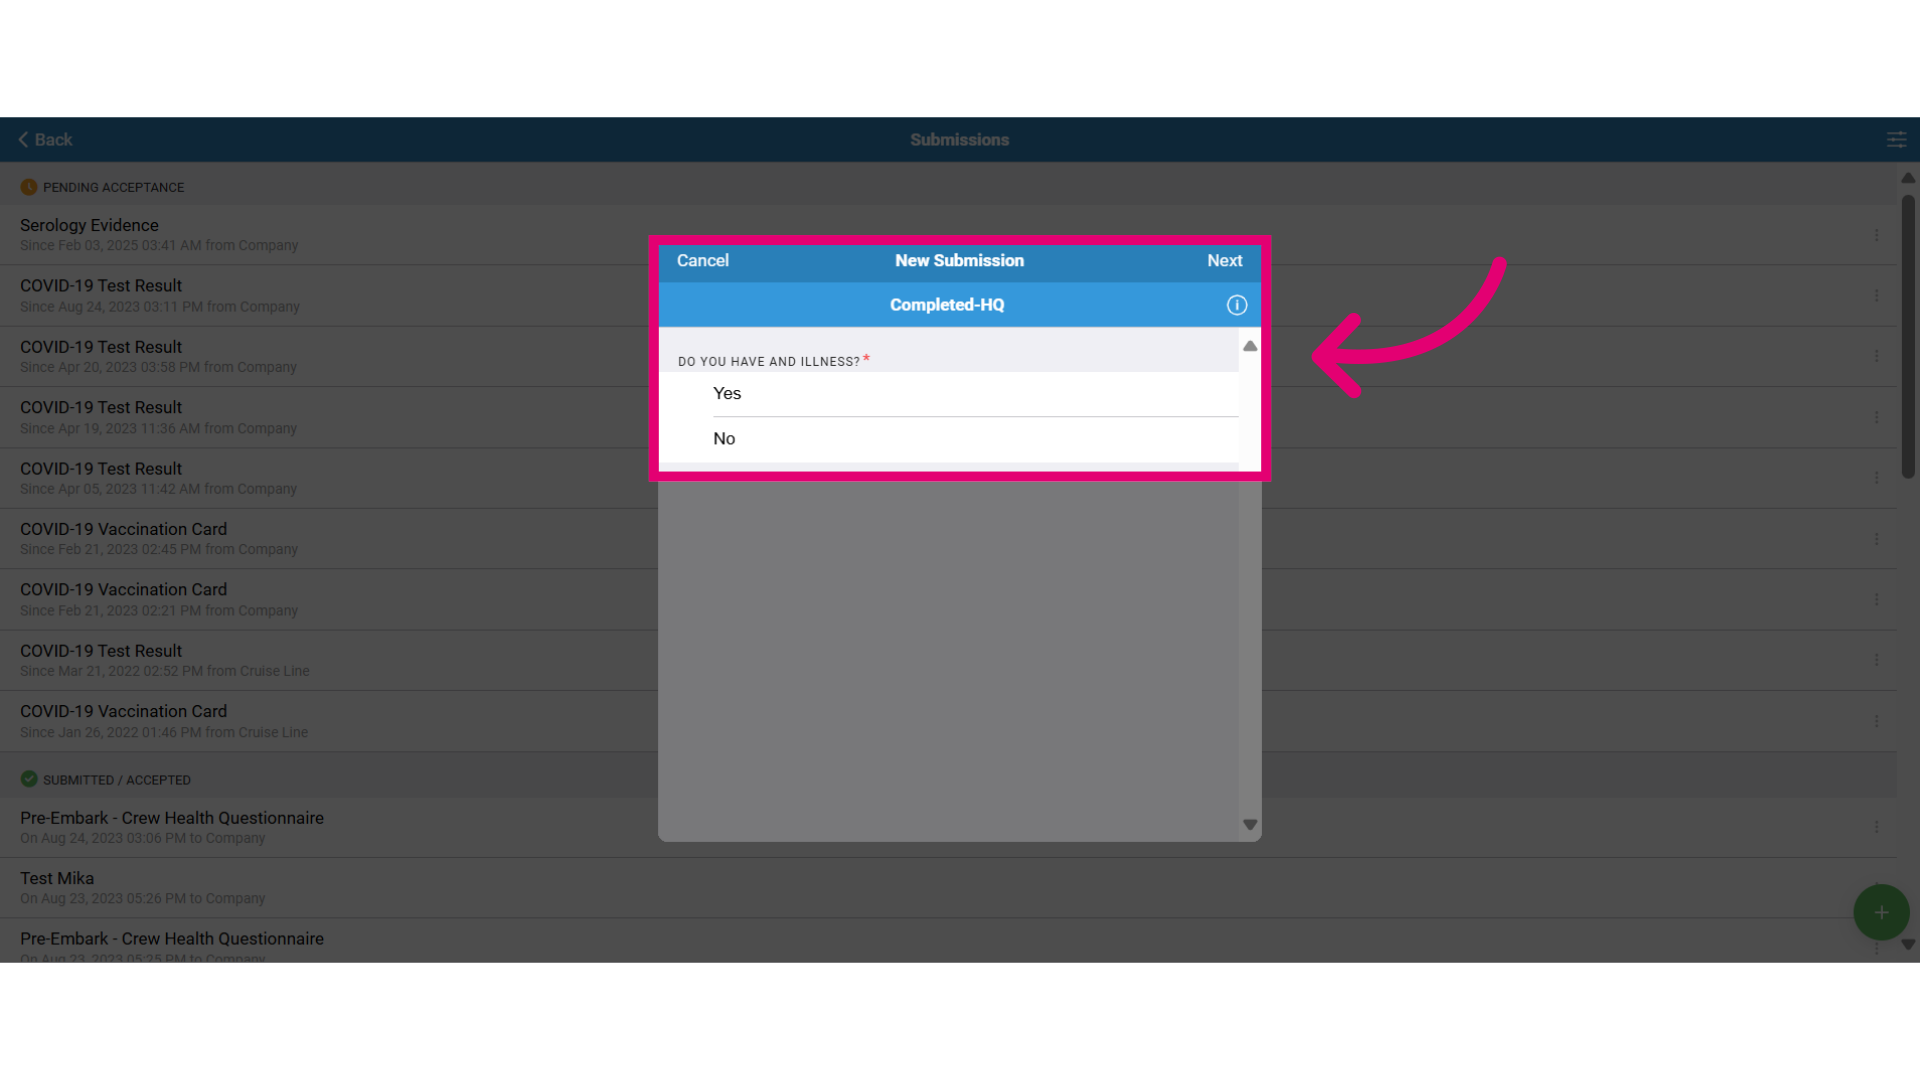
Task: Open more options for Serology Evidence row
Action: tap(1876, 235)
